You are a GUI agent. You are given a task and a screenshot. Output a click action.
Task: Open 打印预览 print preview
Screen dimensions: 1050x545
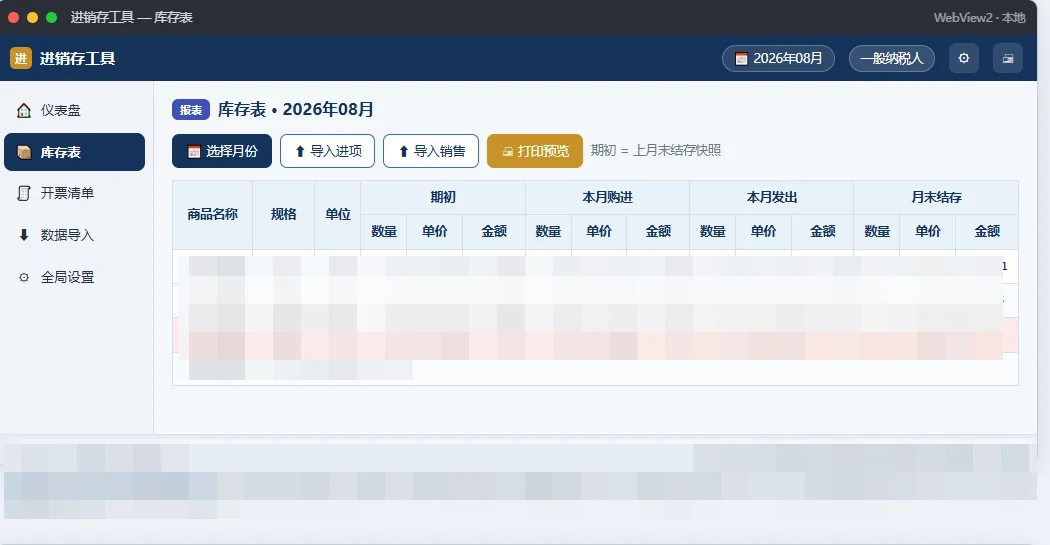(534, 151)
